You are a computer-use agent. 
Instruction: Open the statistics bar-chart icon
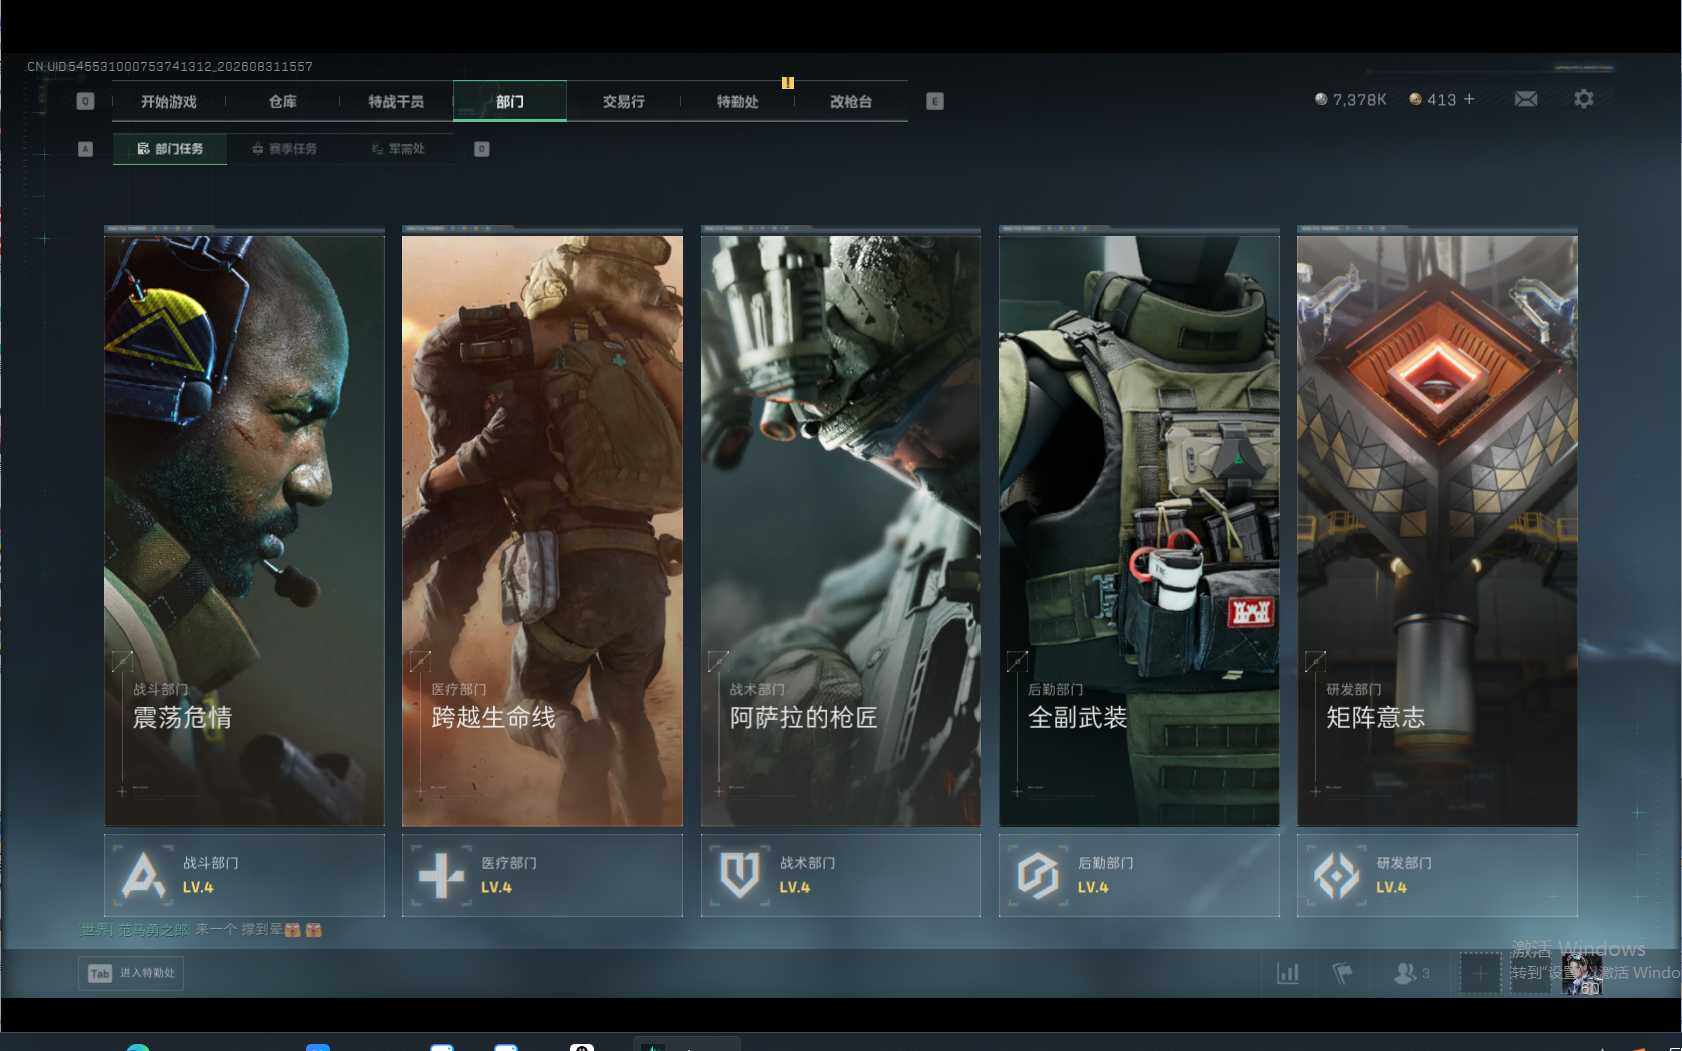(x=1288, y=973)
